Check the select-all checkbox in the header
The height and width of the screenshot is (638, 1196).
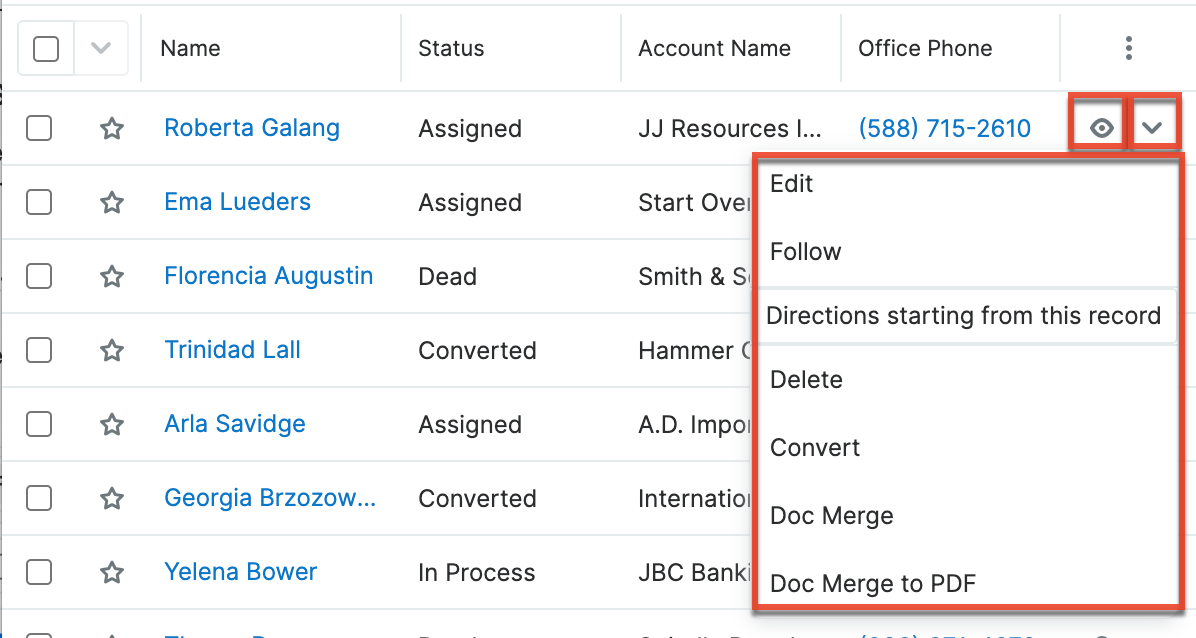point(46,48)
